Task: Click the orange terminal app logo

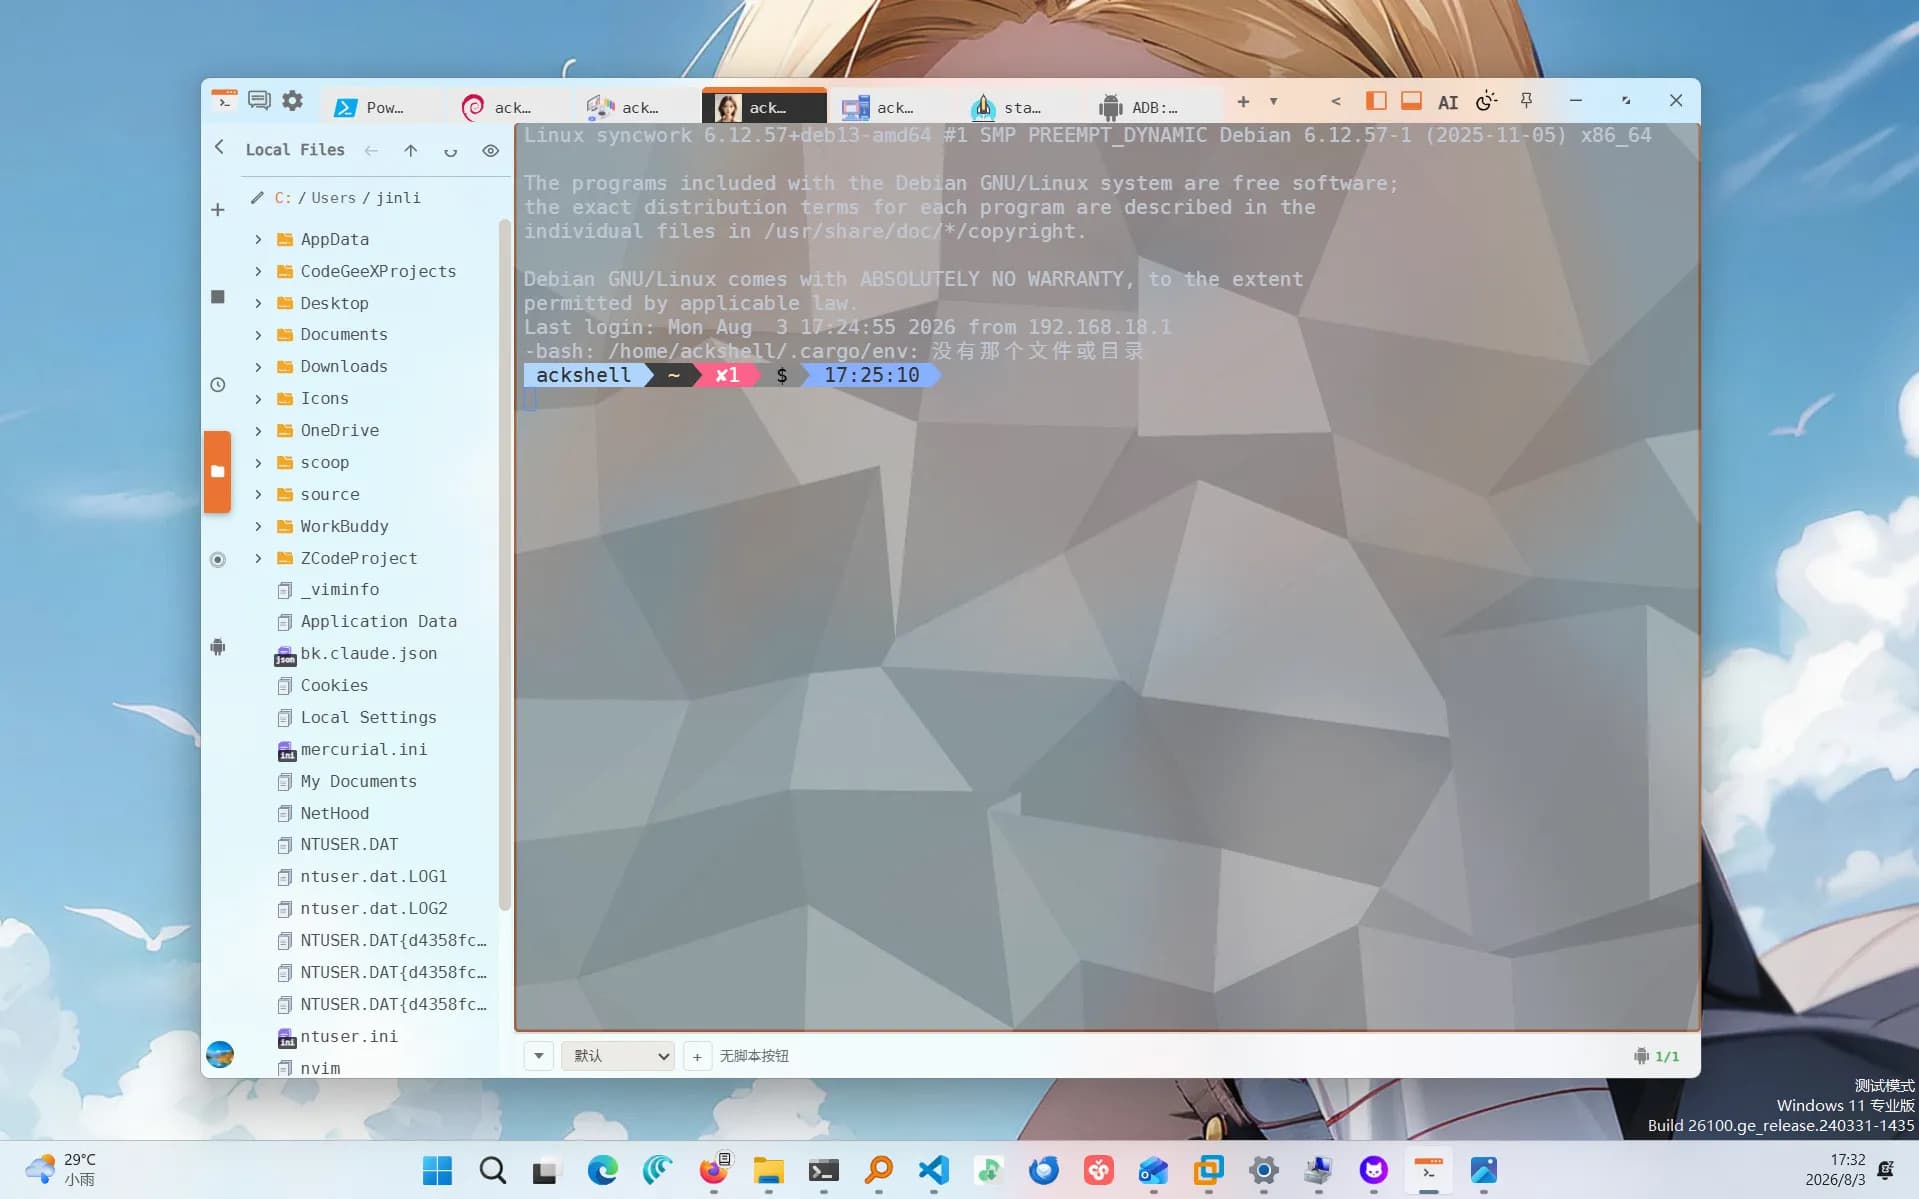Action: coord(224,100)
